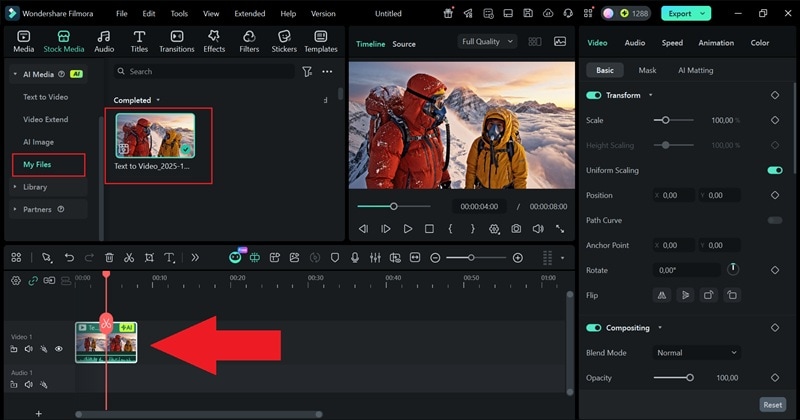The height and width of the screenshot is (420, 800).
Task: Expand the Library section in sidebar
Action: click(35, 187)
